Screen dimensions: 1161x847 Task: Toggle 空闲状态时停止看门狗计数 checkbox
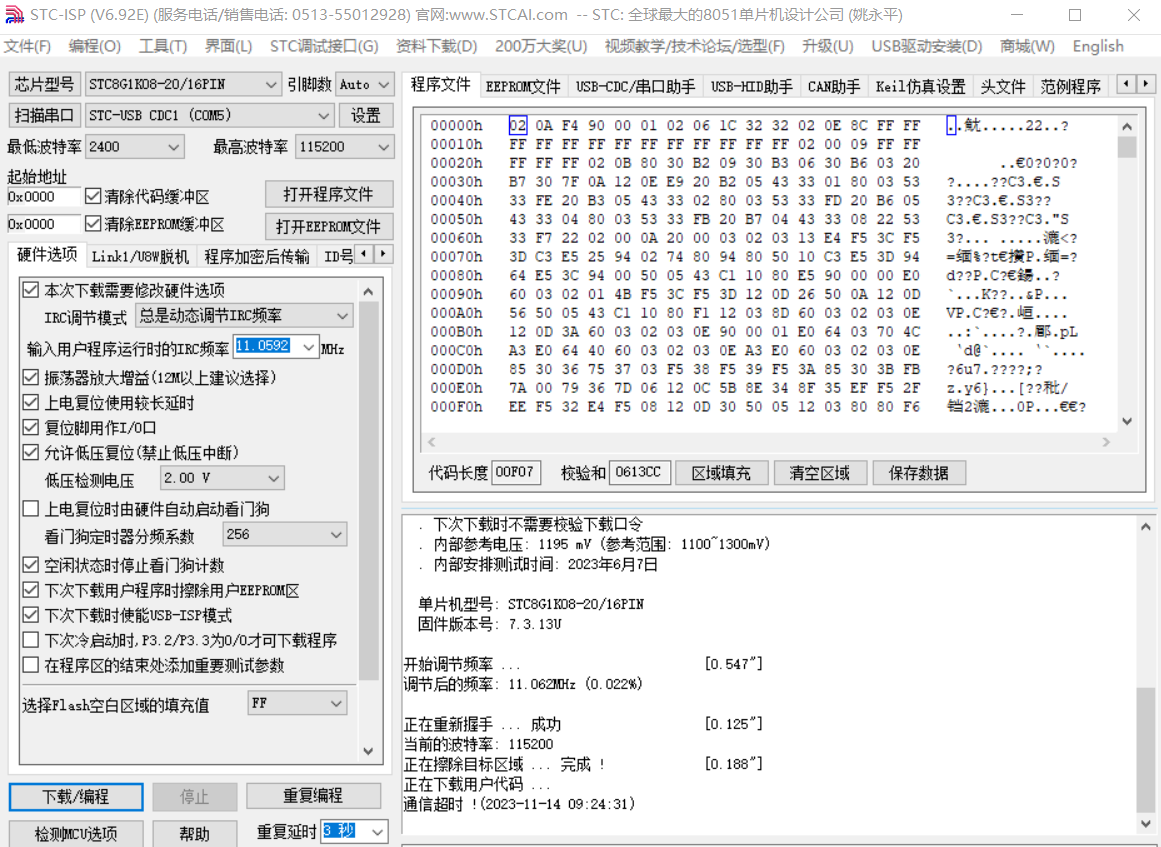(30, 565)
